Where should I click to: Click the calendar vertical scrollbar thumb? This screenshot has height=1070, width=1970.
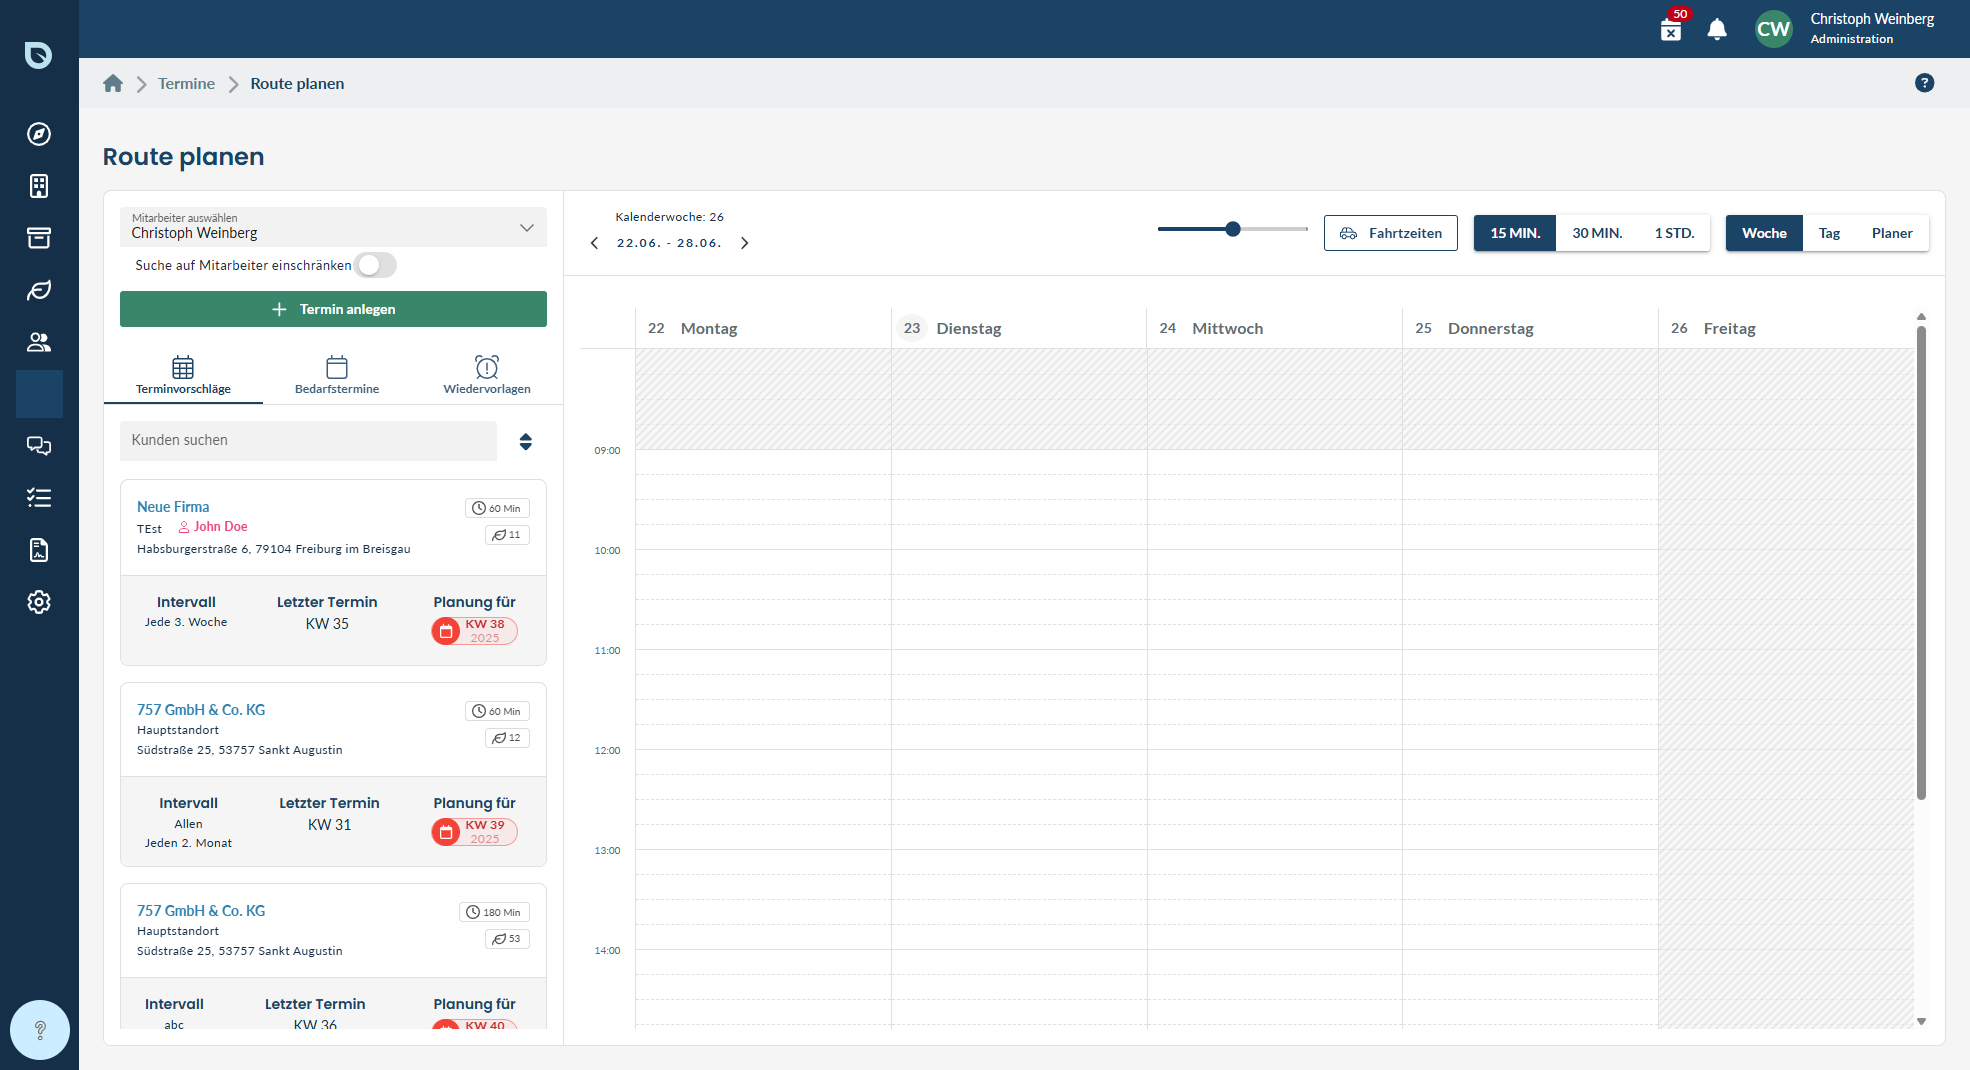pos(1921,562)
